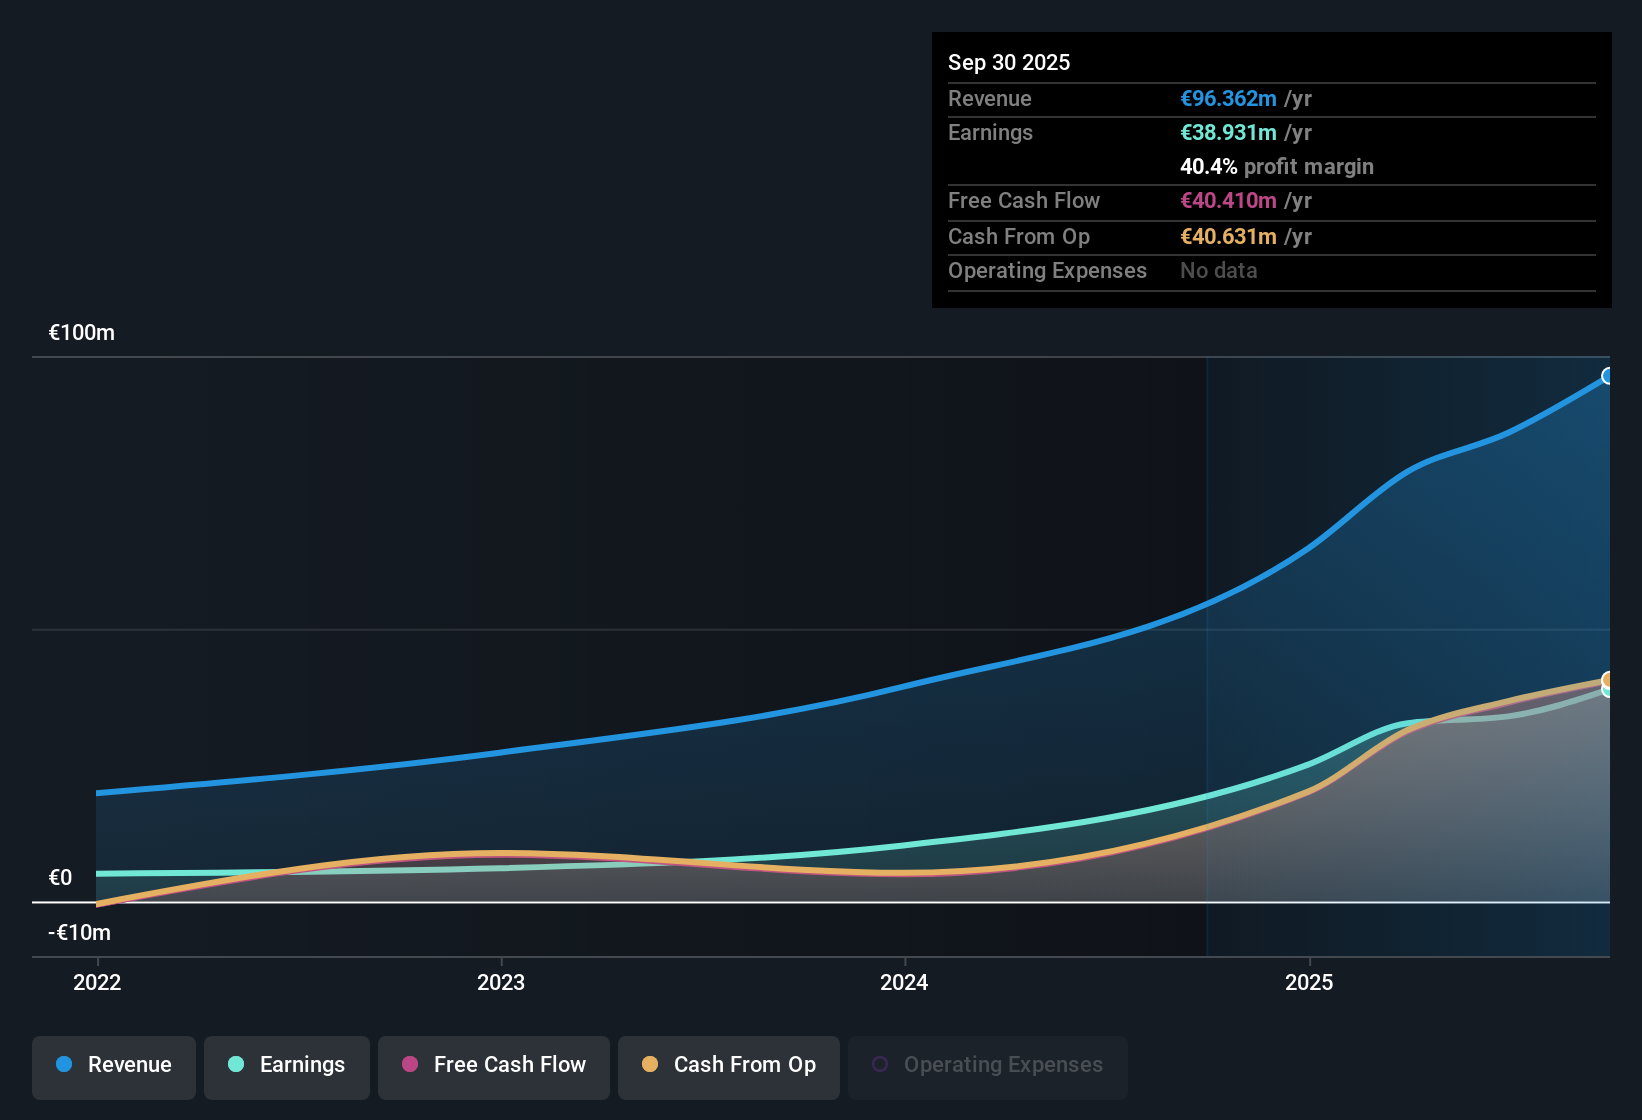Select the white Revenue endpoint marker on the chart
Image resolution: width=1642 pixels, height=1120 pixels.
(x=1607, y=375)
